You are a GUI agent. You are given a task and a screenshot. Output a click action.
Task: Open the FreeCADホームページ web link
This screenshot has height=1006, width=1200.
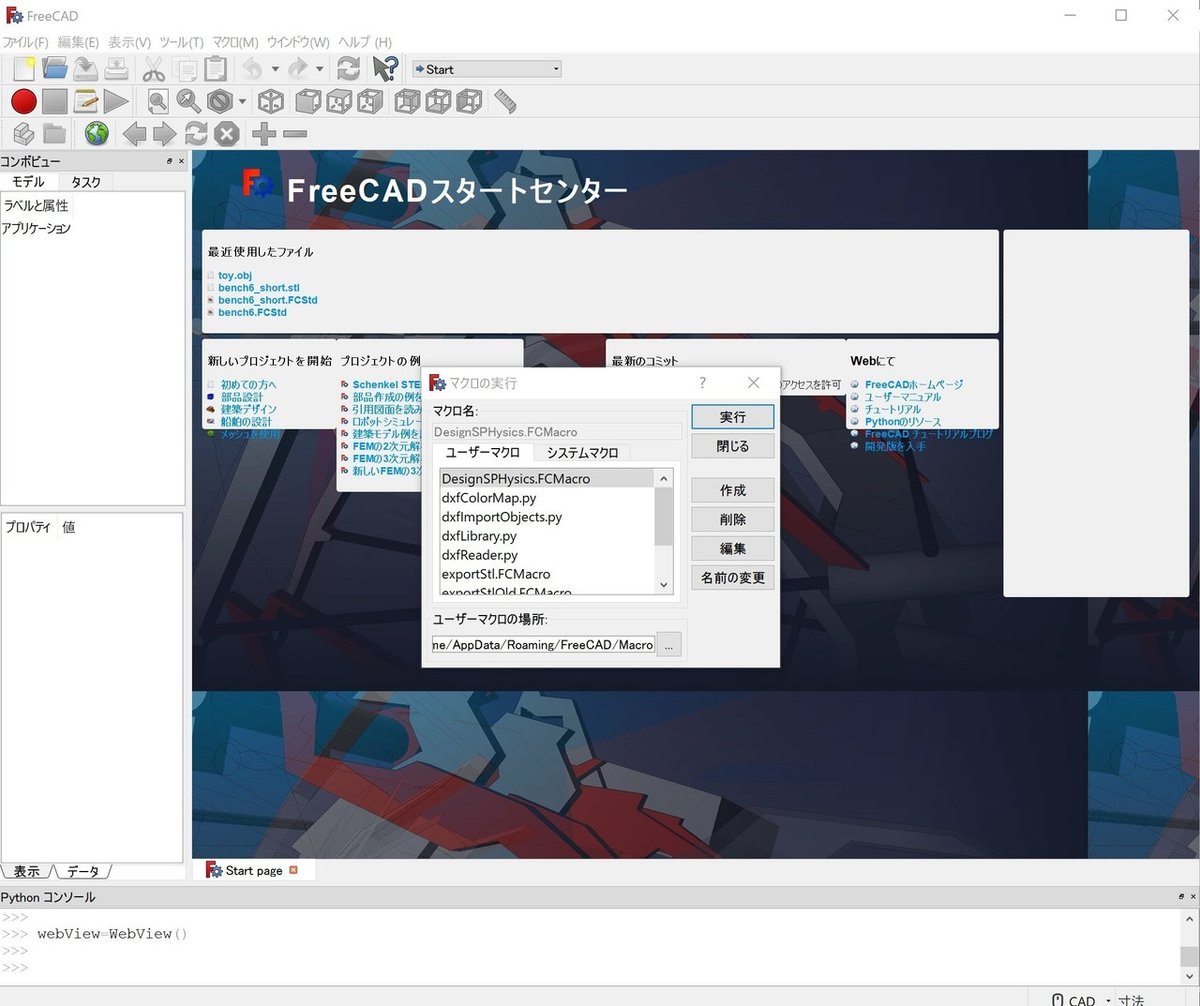coord(914,384)
